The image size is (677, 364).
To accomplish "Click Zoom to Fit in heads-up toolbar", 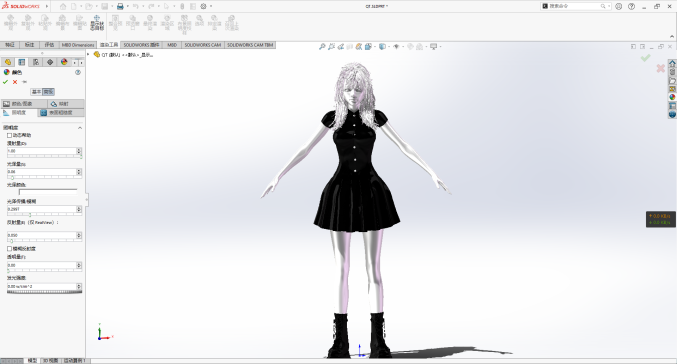I will pyautogui.click(x=322, y=47).
